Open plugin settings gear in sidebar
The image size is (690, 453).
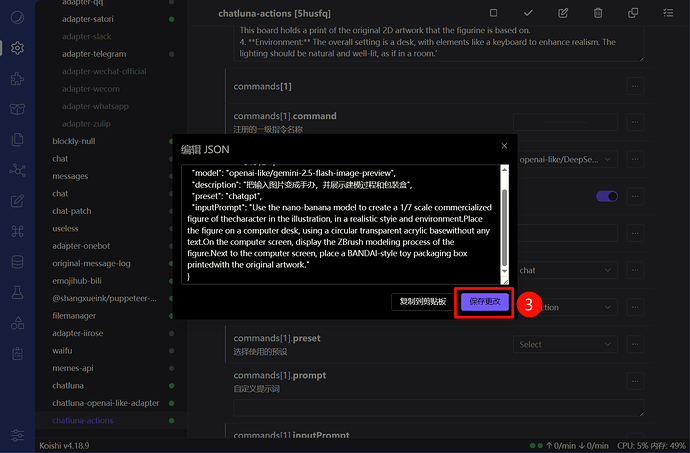point(17,48)
